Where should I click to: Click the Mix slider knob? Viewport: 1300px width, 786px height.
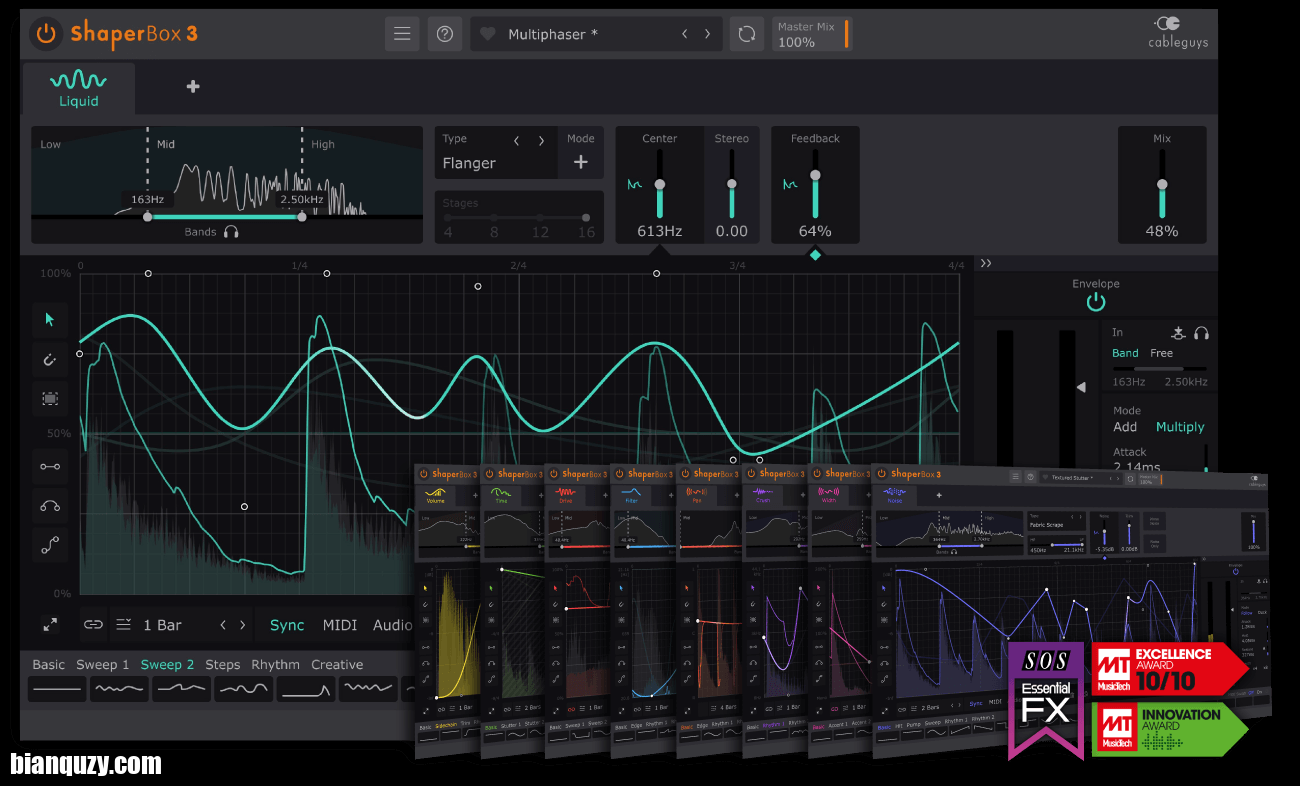(x=1162, y=185)
